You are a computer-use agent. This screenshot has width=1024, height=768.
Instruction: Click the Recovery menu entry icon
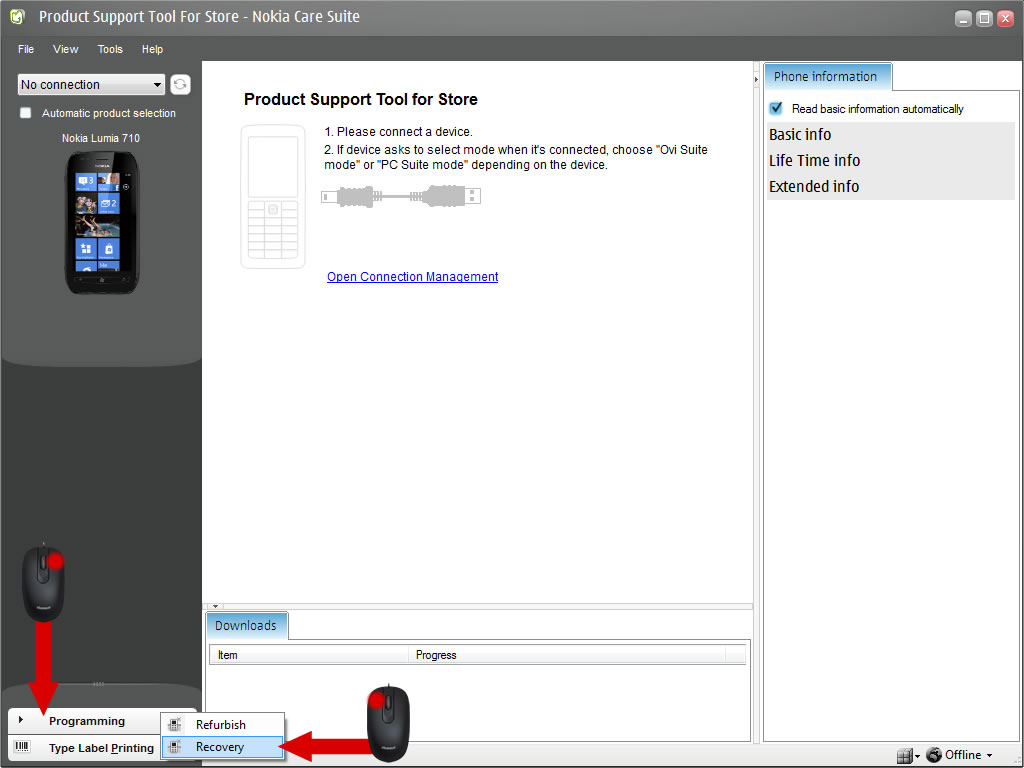175,746
